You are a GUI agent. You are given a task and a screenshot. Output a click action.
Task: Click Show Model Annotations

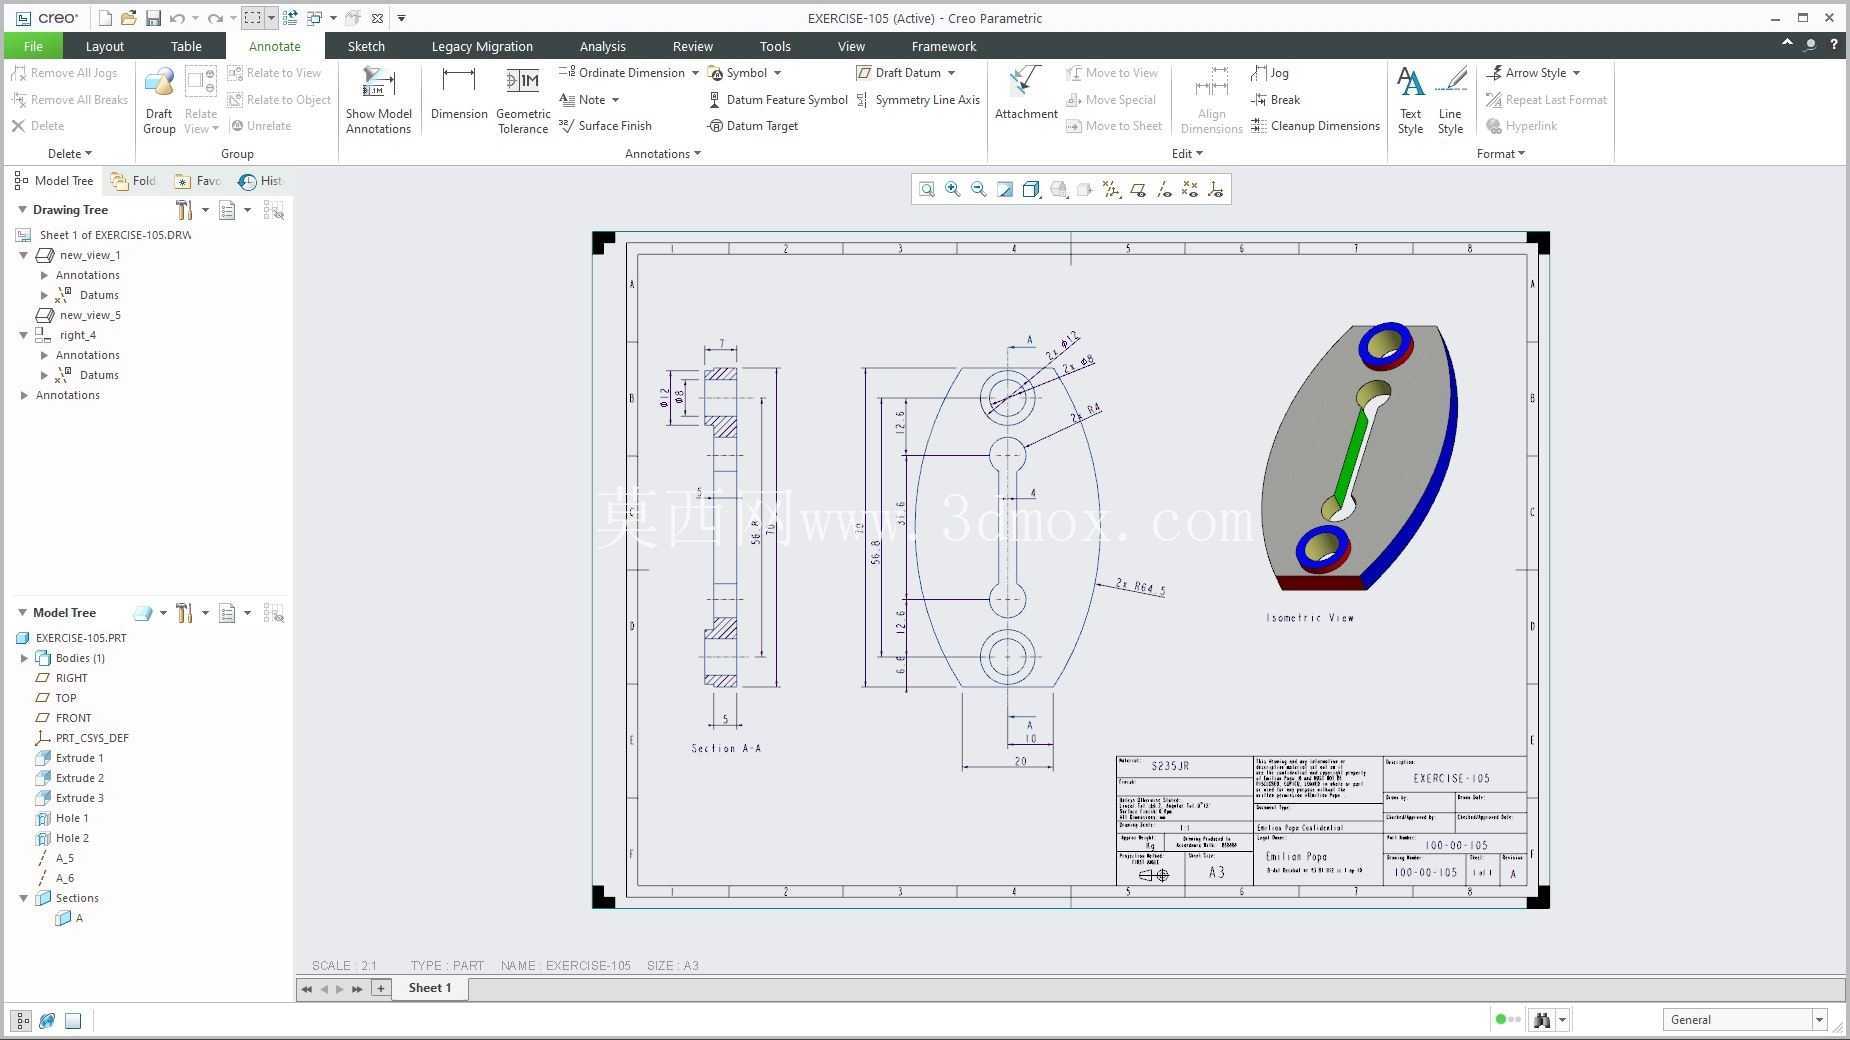(379, 100)
